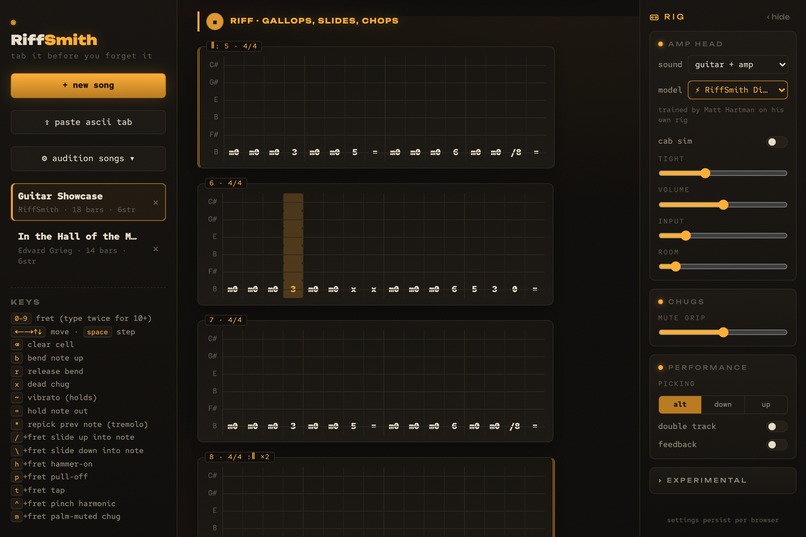Remove the Guitar Showcase song
The image size is (806, 537).
tap(156, 202)
